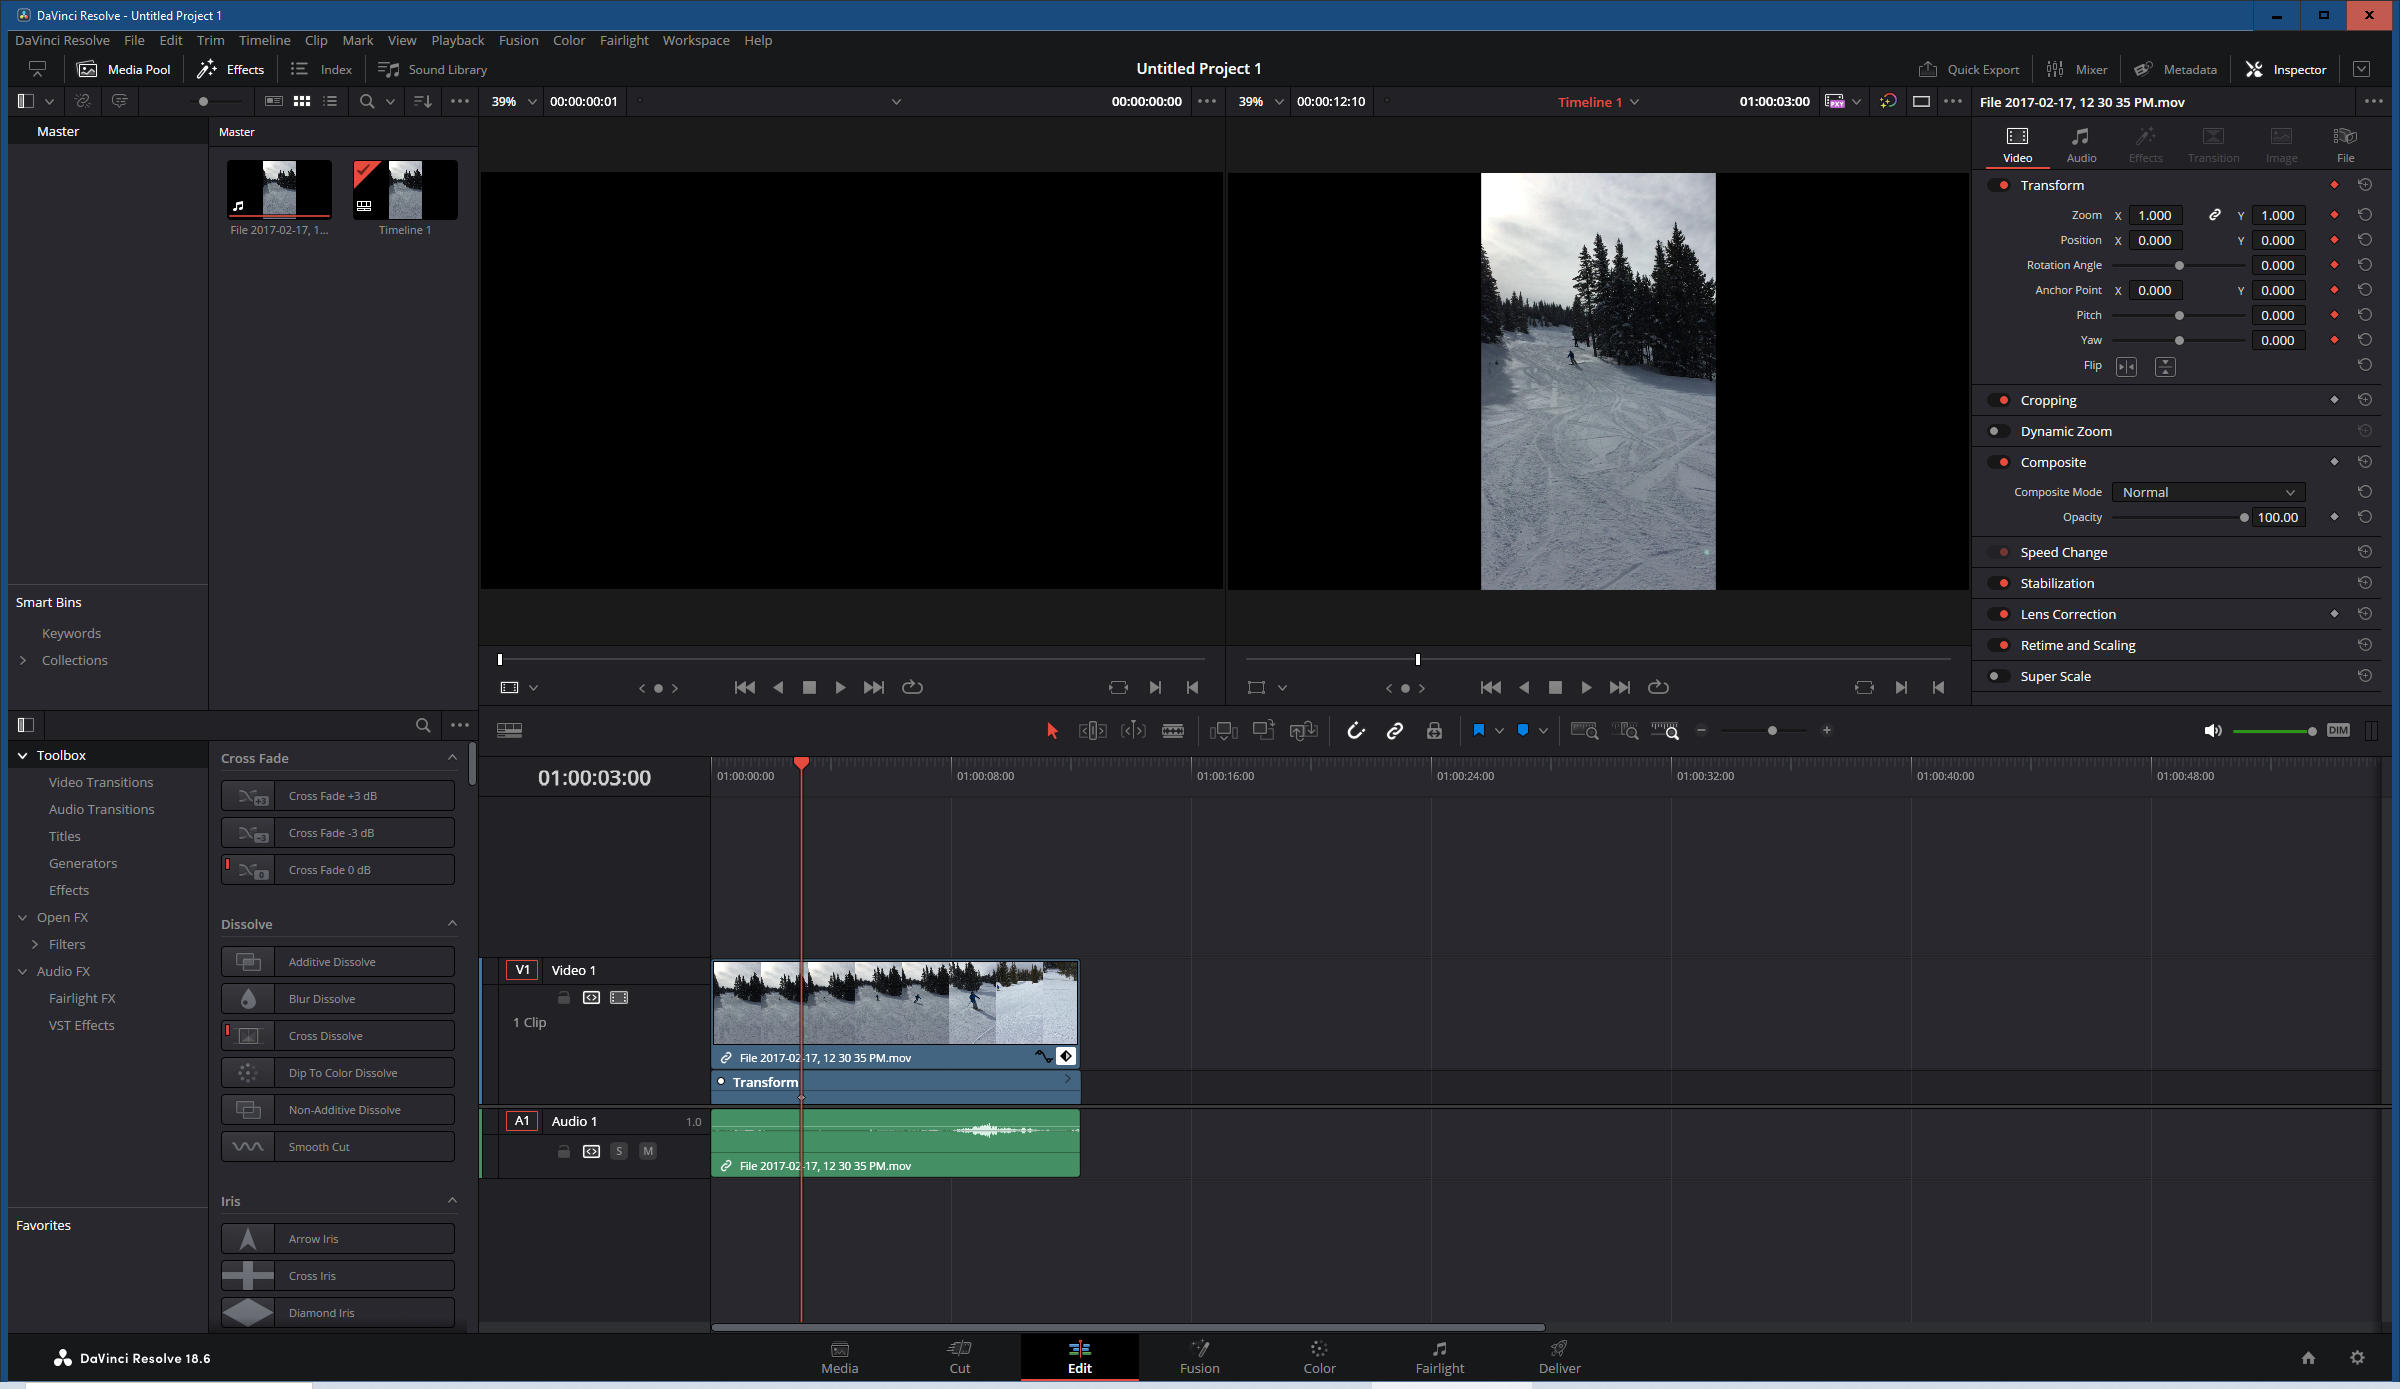Click the Zoom X value field
The width and height of the screenshot is (2400, 1389).
[2154, 215]
